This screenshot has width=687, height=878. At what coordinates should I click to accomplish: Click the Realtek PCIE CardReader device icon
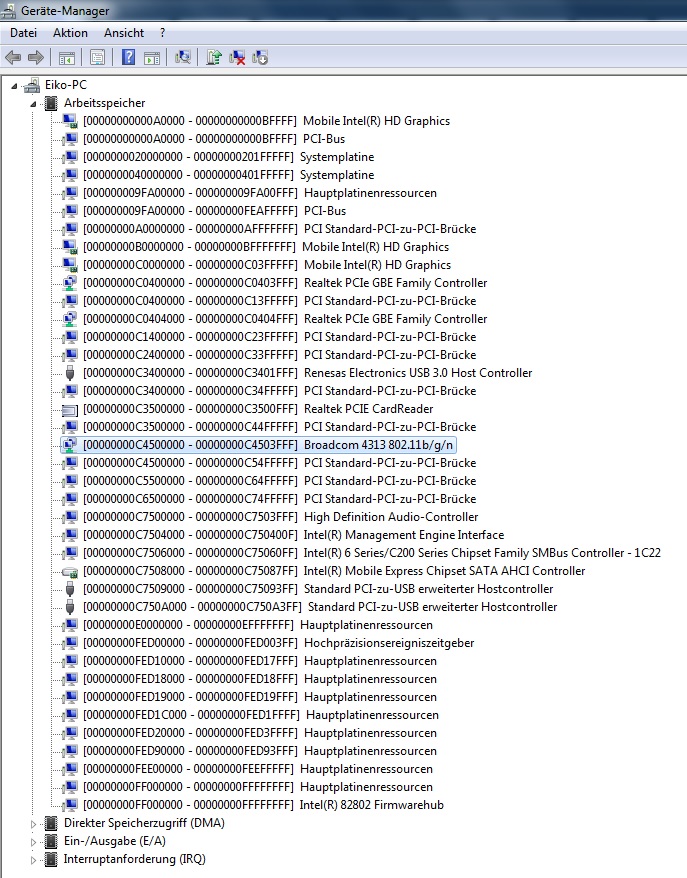pos(70,409)
